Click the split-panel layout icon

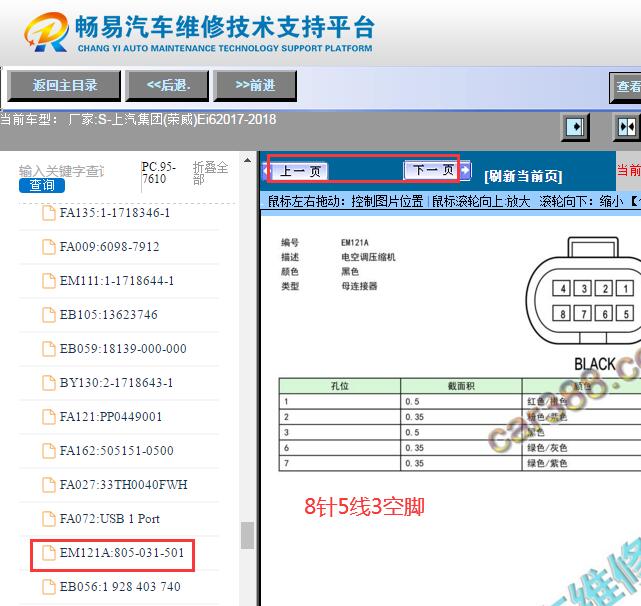tap(626, 127)
